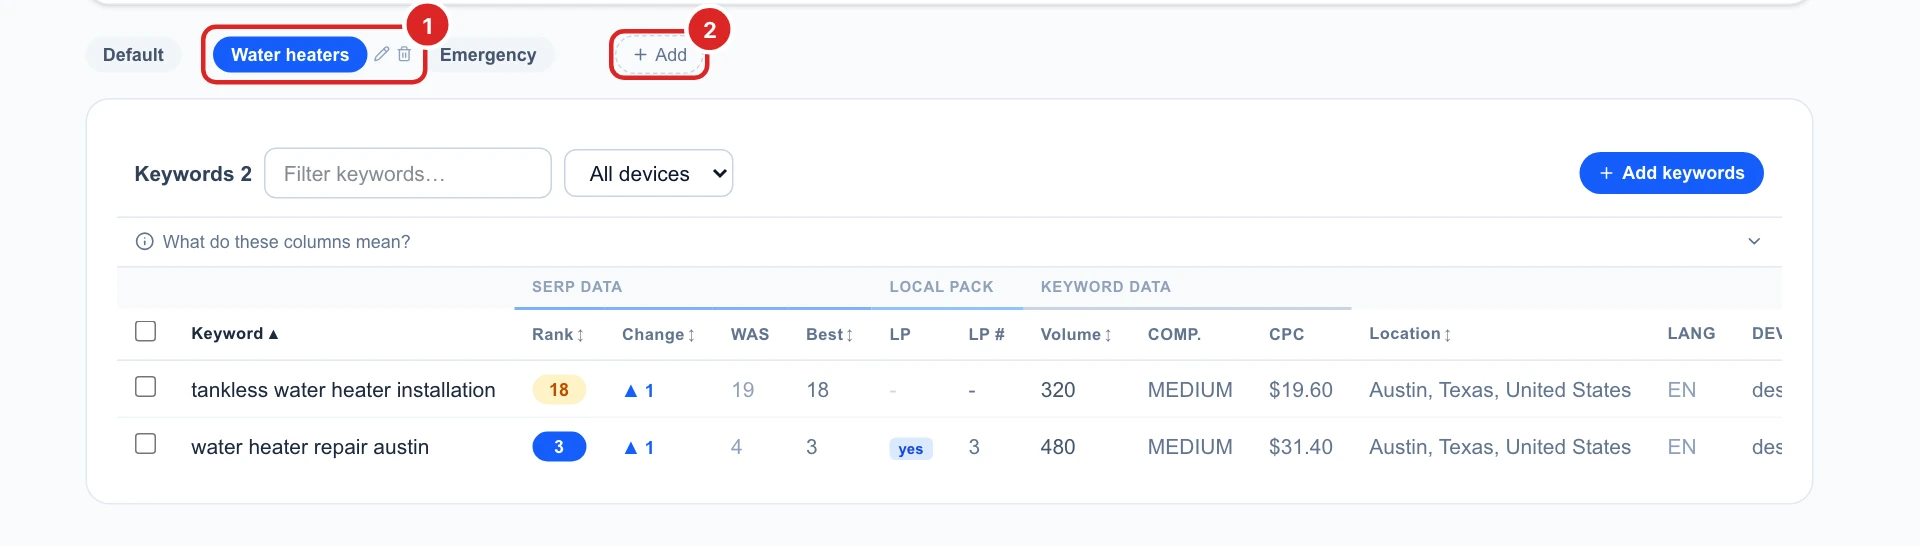1920x546 pixels.
Task: Click the Add keywords button
Action: coord(1671,173)
